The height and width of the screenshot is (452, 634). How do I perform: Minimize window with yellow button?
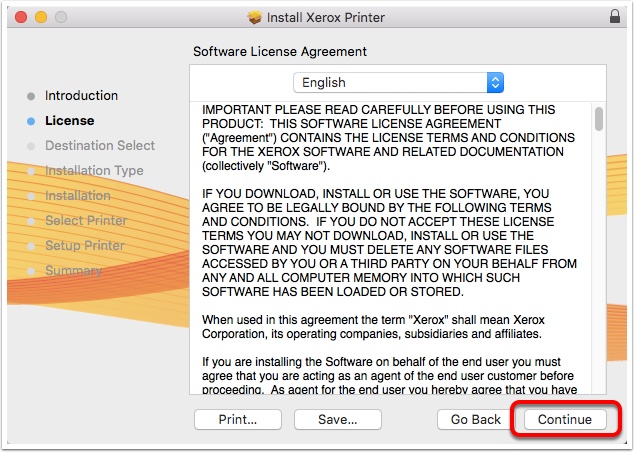(x=41, y=17)
